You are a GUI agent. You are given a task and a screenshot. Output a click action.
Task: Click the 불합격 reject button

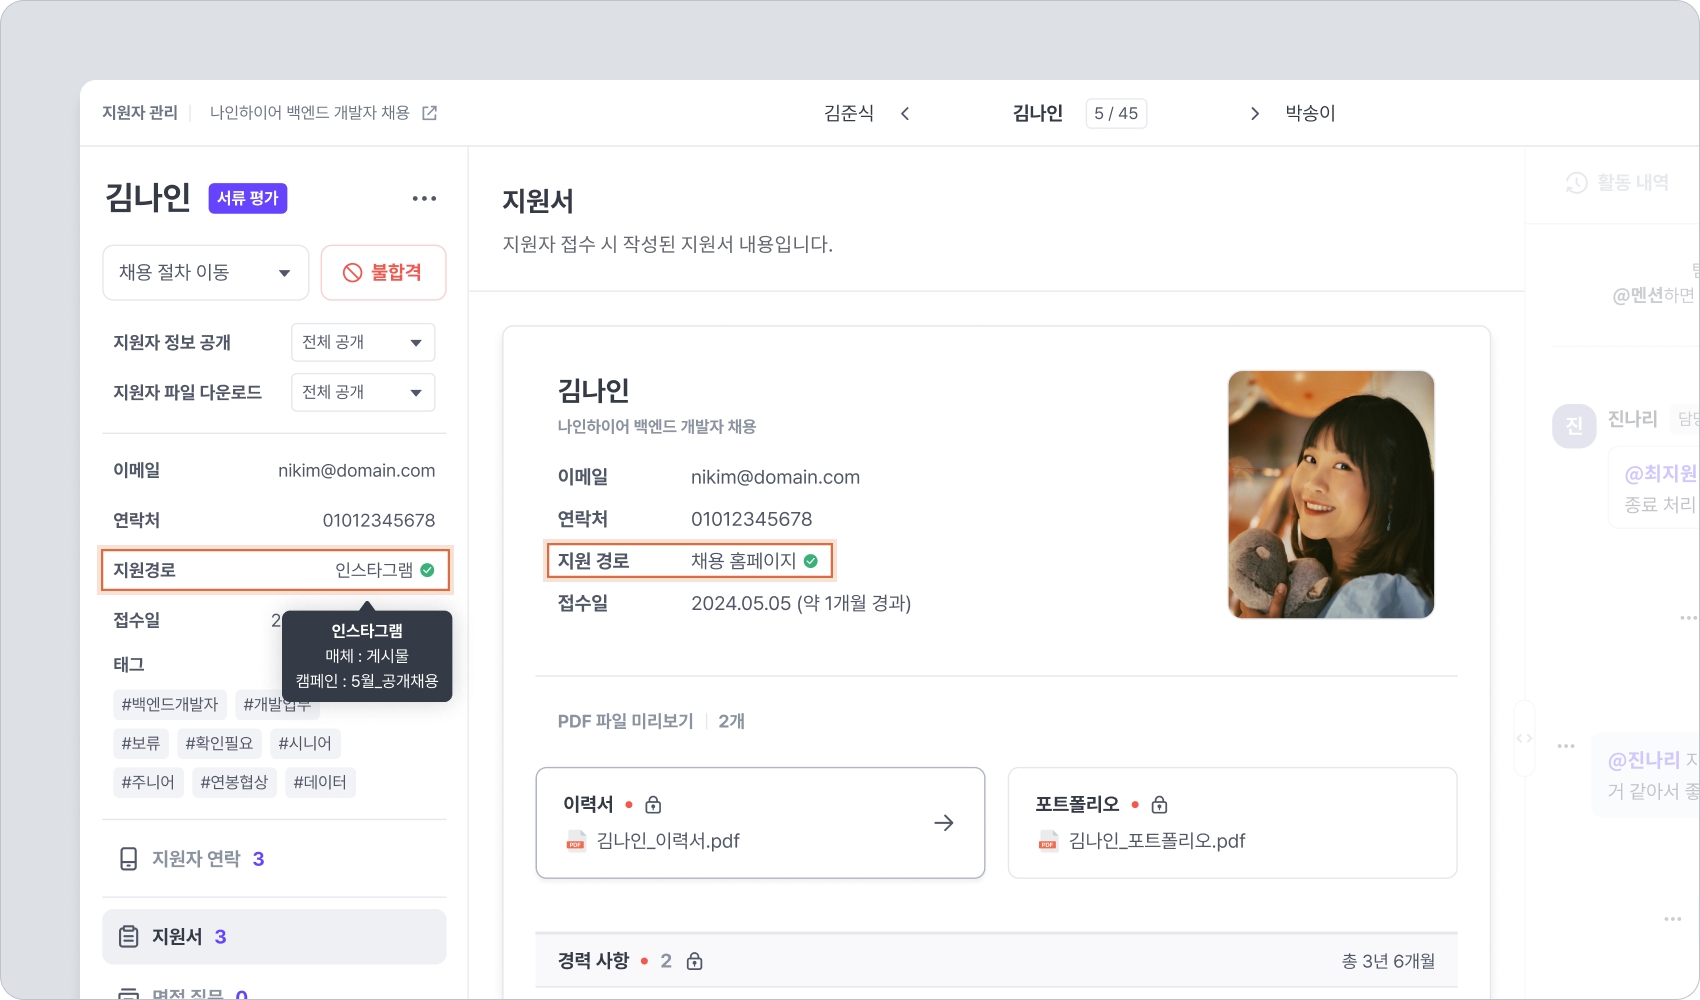[x=384, y=272]
